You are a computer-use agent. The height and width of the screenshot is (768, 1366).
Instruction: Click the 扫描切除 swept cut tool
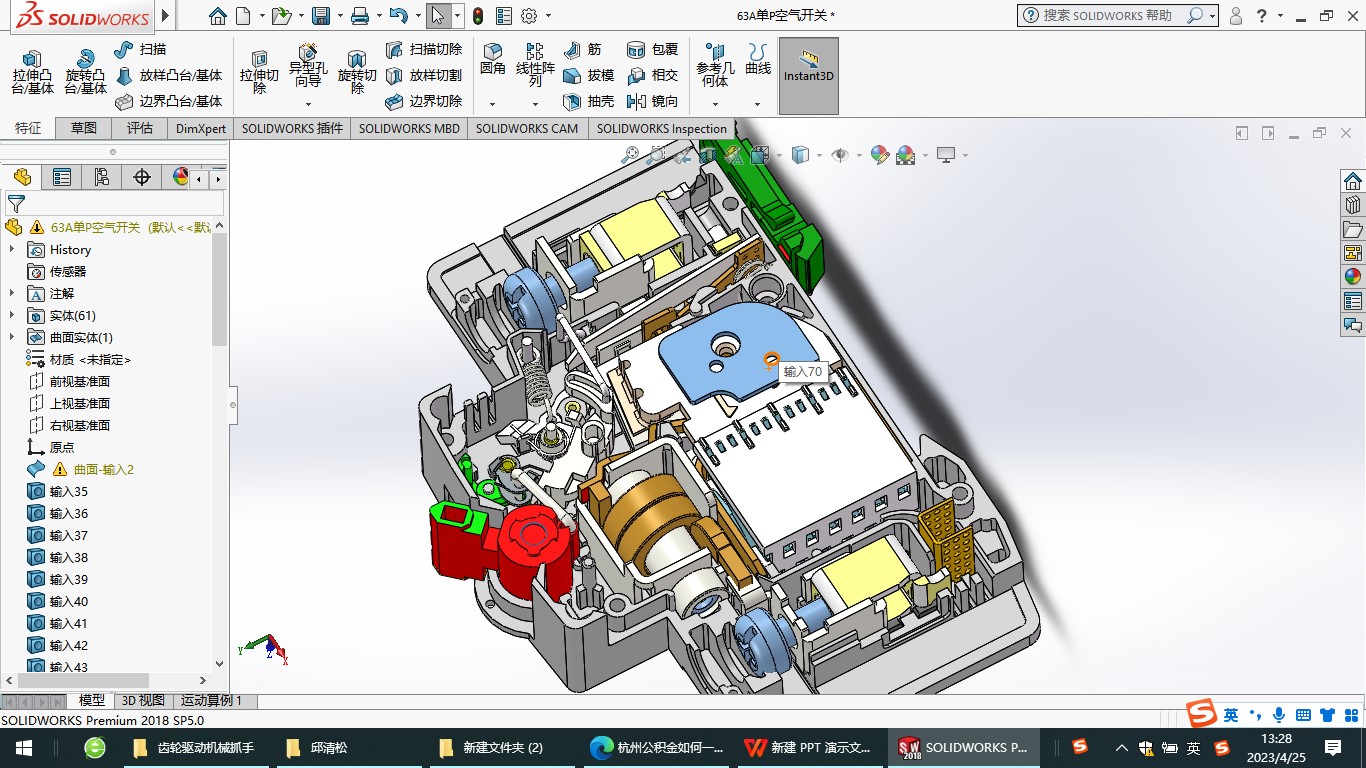coord(424,49)
